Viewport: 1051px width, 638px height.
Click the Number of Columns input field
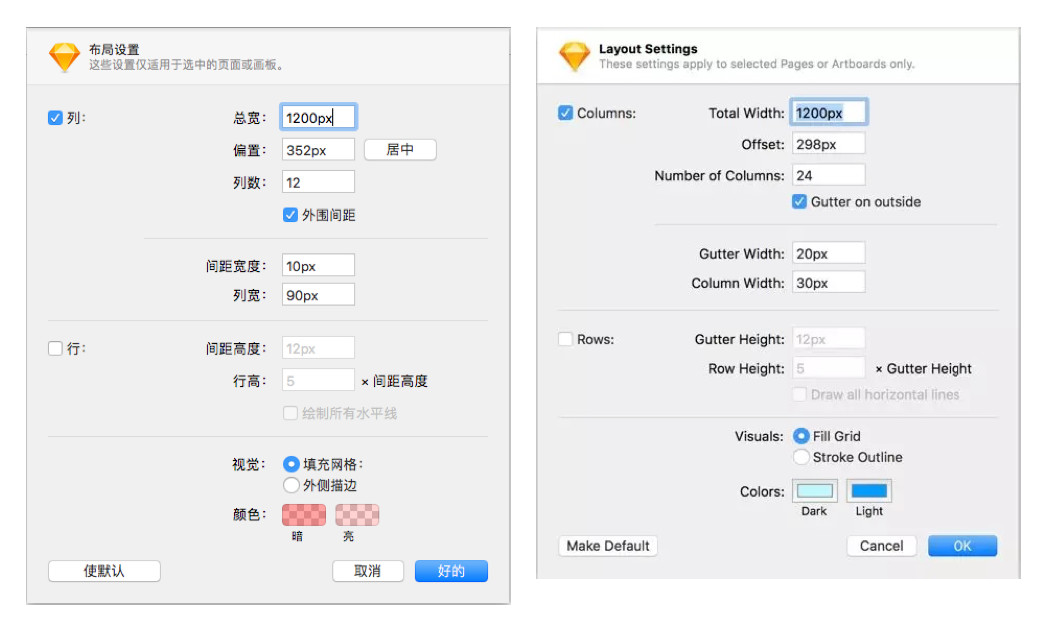[828, 175]
